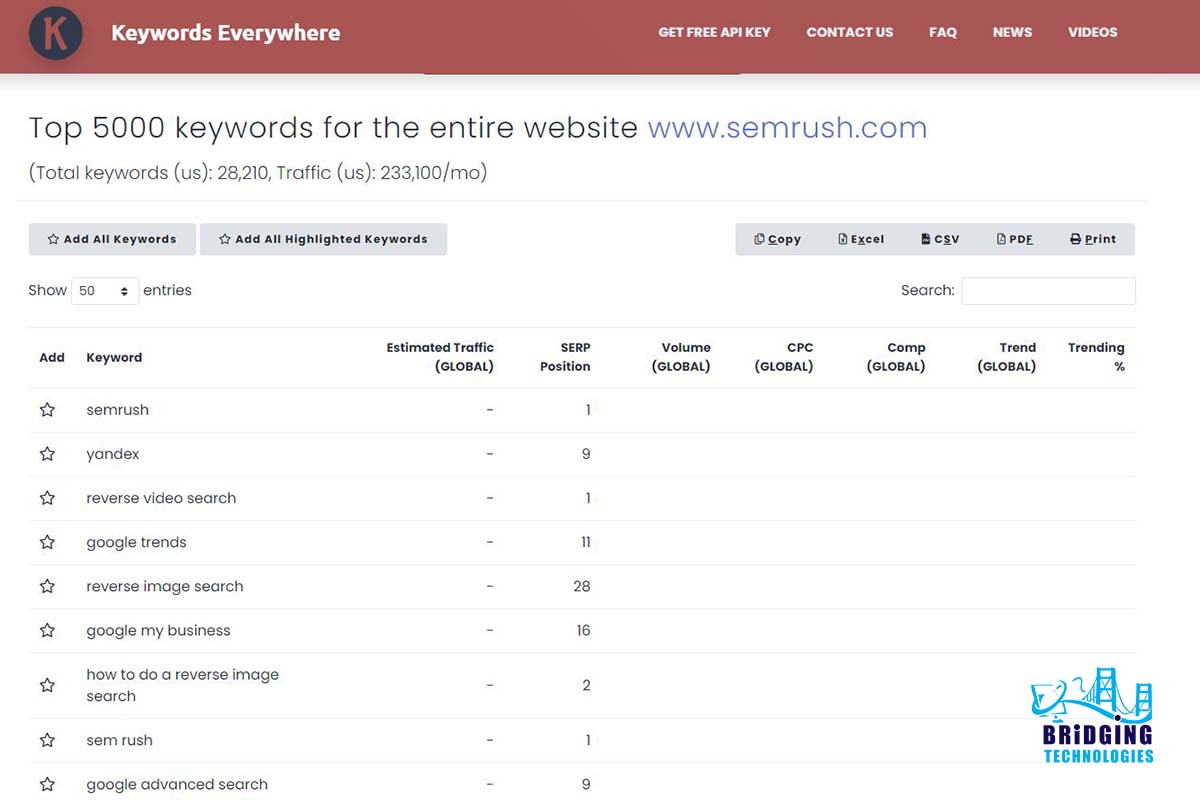Click SERP position 28 cell
Image resolution: width=1200 pixels, height=800 pixels.
582,586
